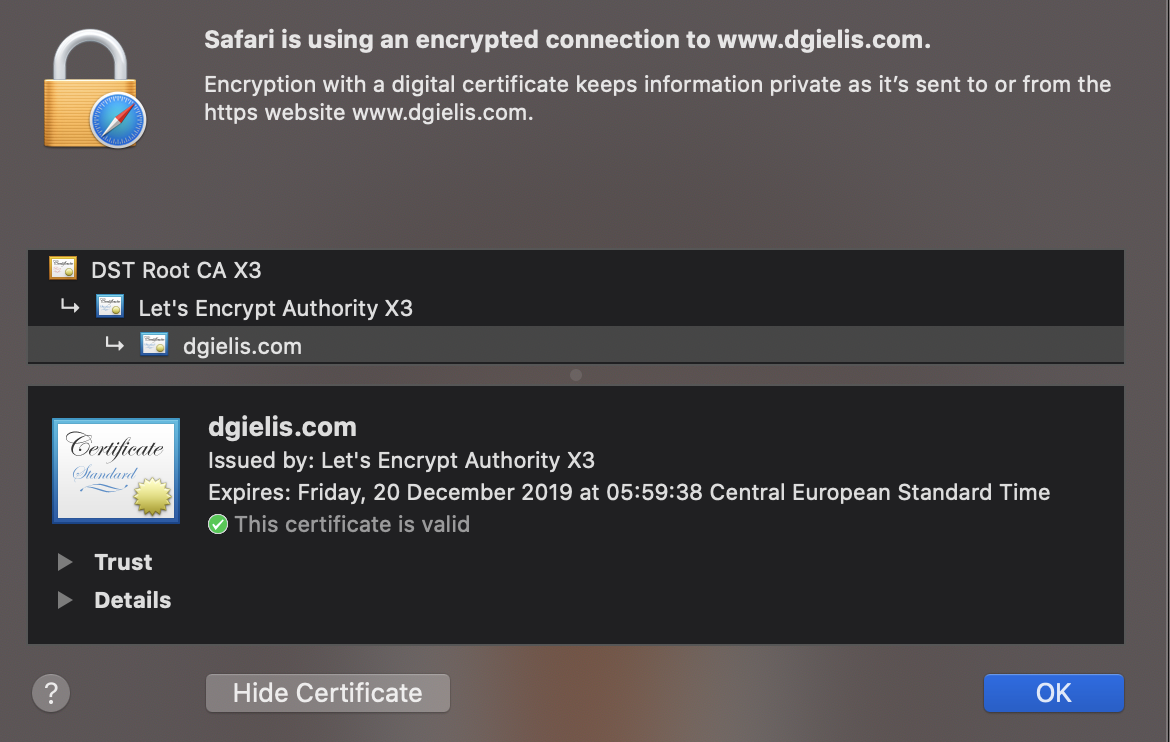Click the bold dgielis.com certificate title
Screen dimensions: 1170x742
click(x=282, y=427)
